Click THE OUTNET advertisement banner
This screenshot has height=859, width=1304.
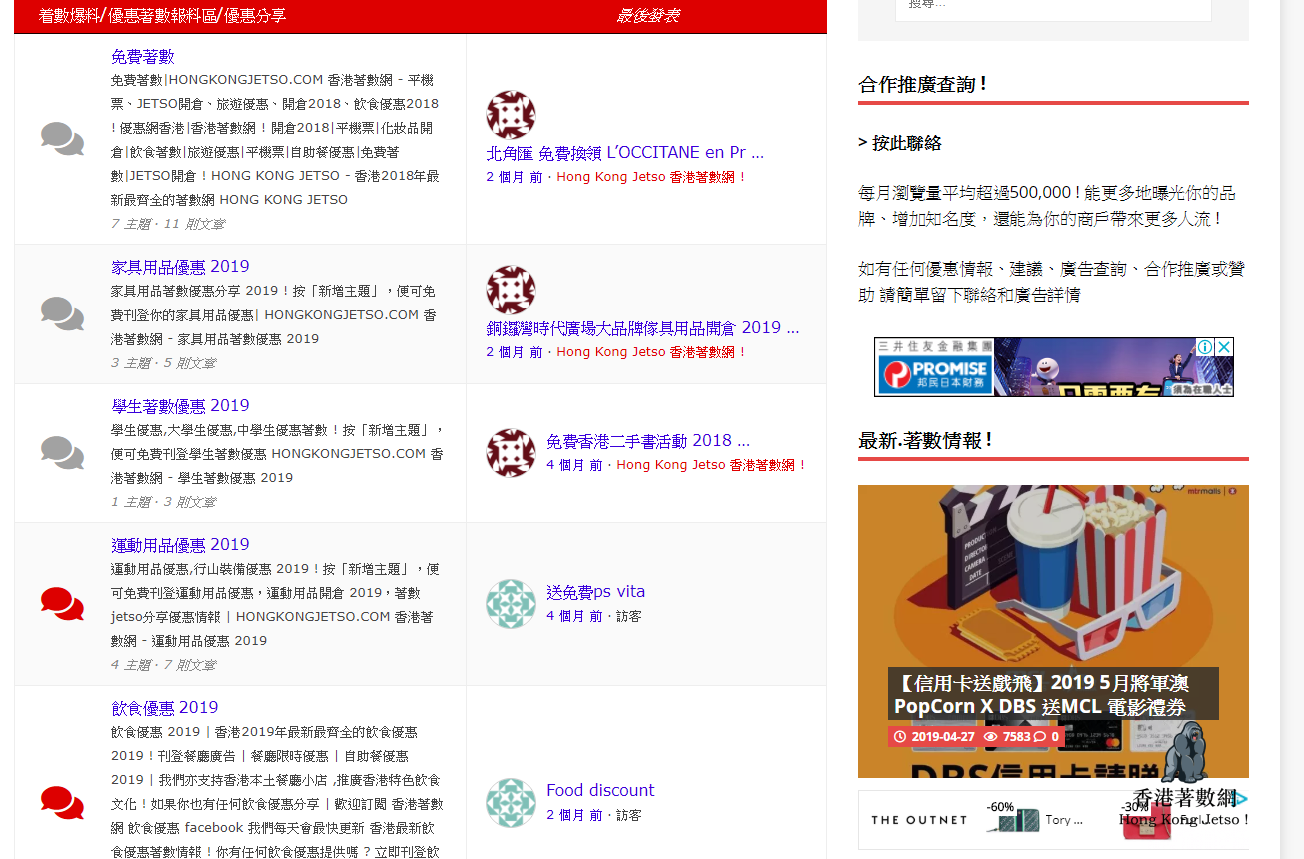point(1053,820)
